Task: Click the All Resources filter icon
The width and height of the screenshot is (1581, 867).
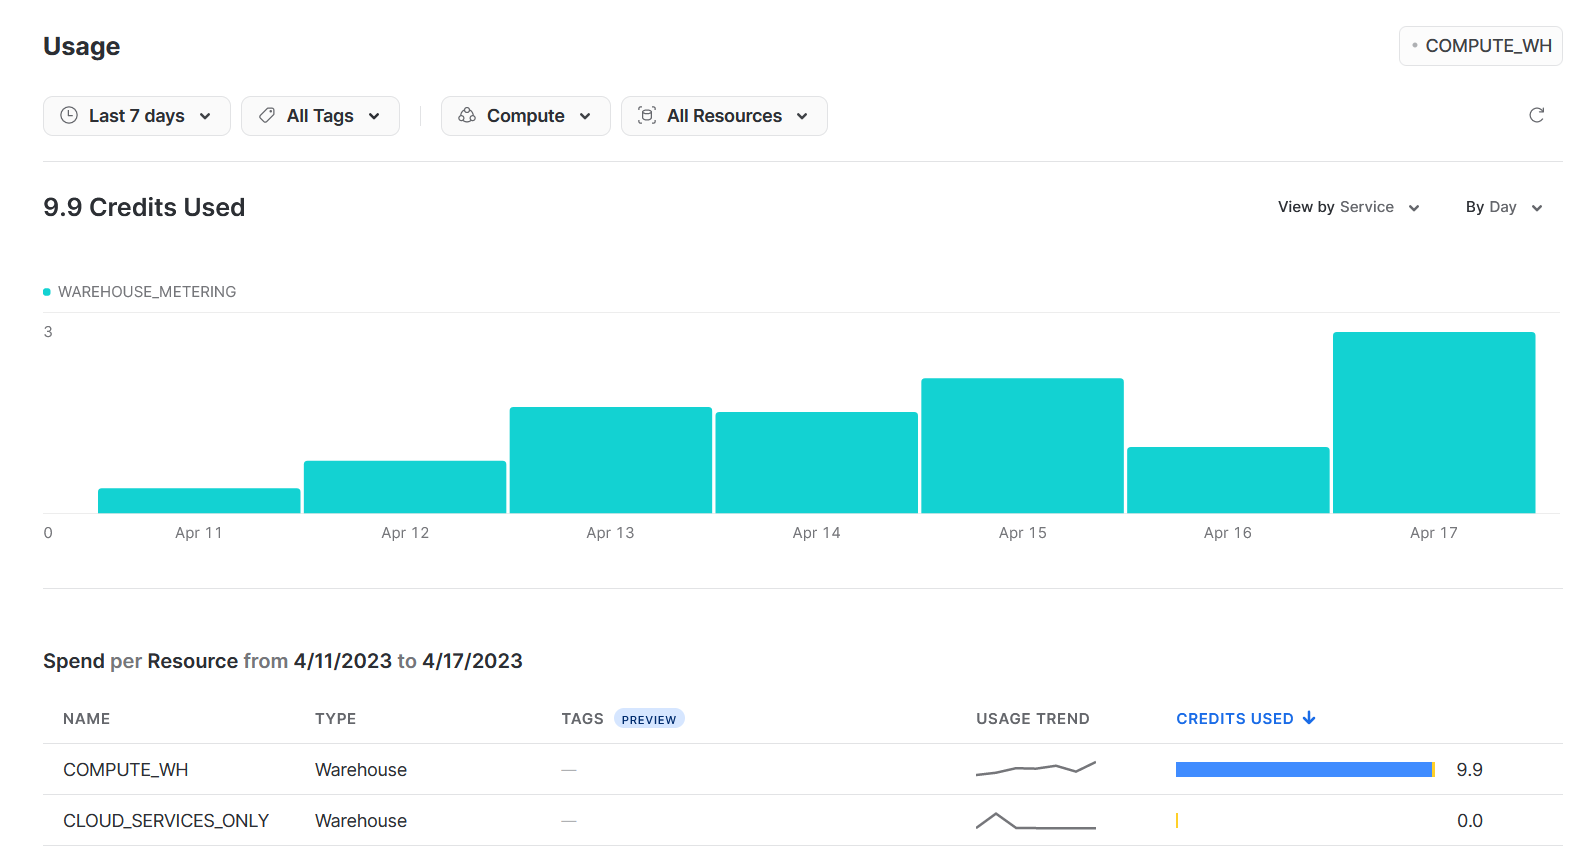Action: tap(647, 115)
